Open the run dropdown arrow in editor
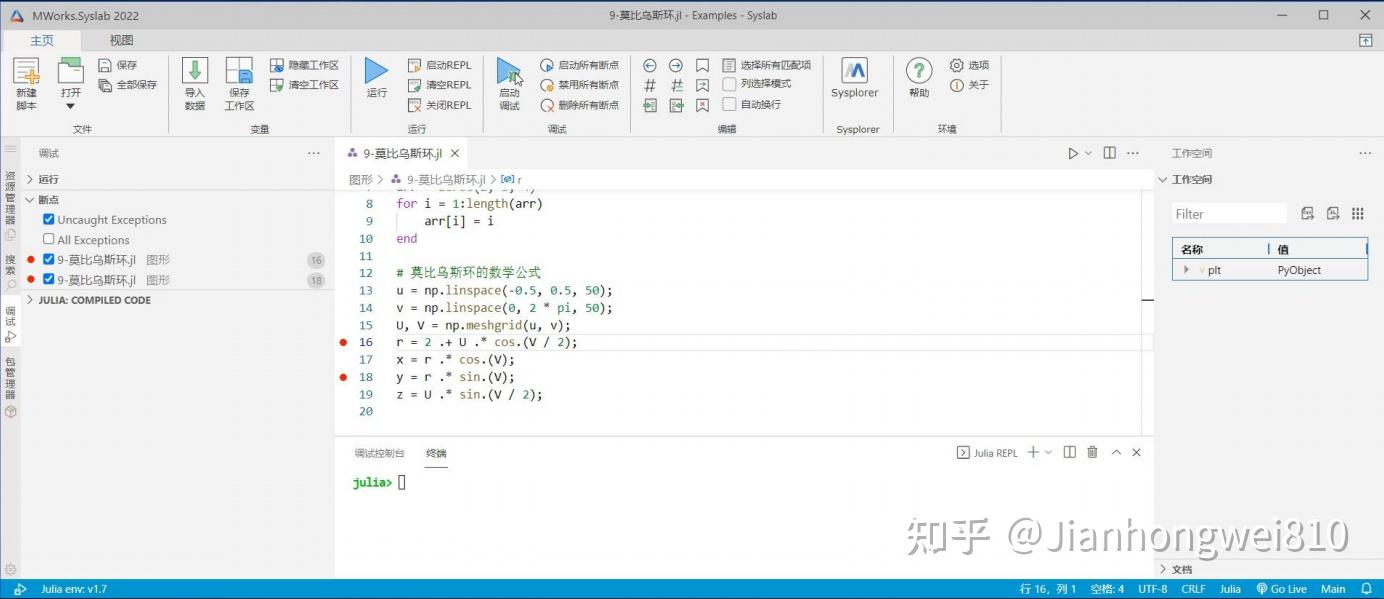1384x599 pixels. 1088,153
